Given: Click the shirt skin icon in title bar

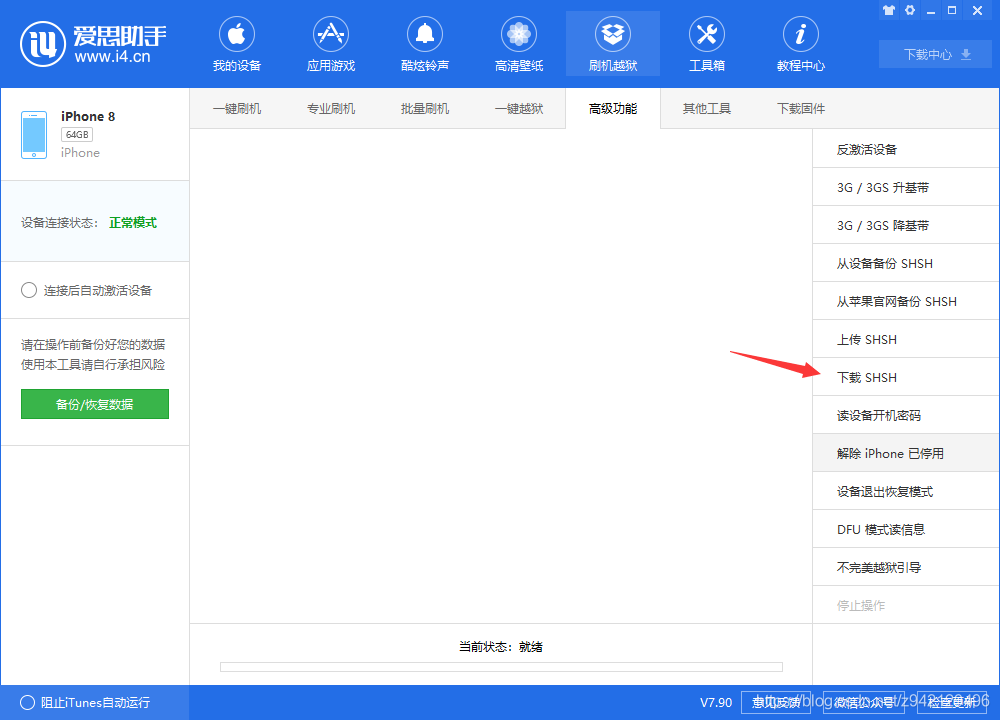Looking at the screenshot, I should click(x=889, y=10).
